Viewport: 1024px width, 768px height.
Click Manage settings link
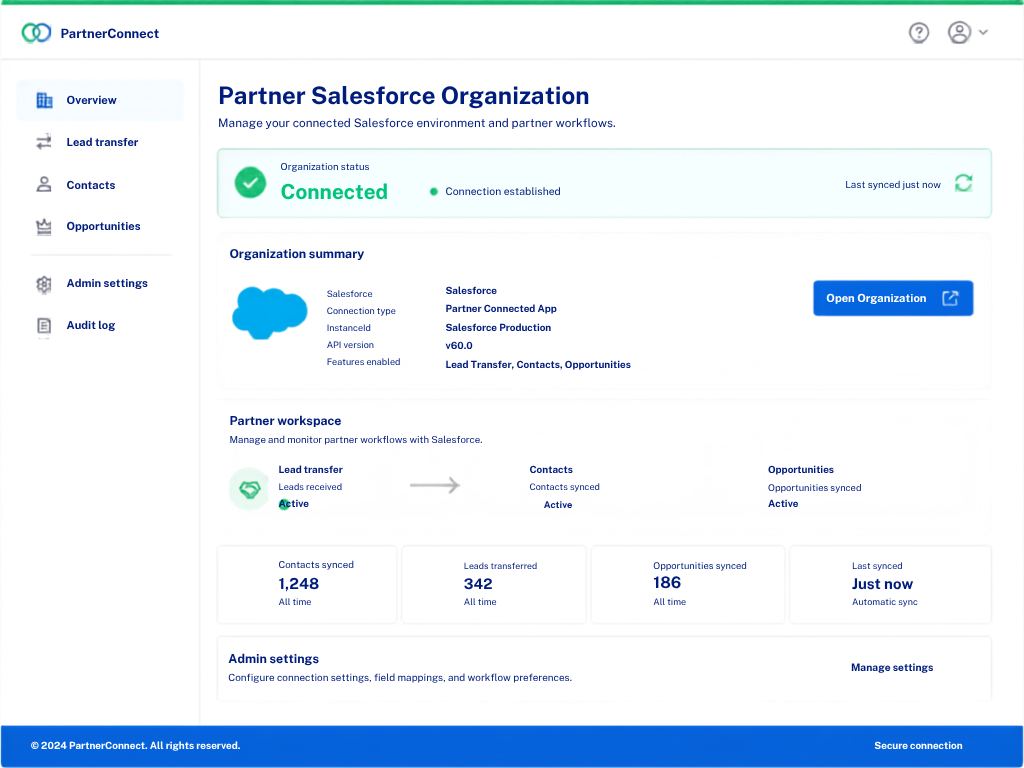(x=891, y=667)
